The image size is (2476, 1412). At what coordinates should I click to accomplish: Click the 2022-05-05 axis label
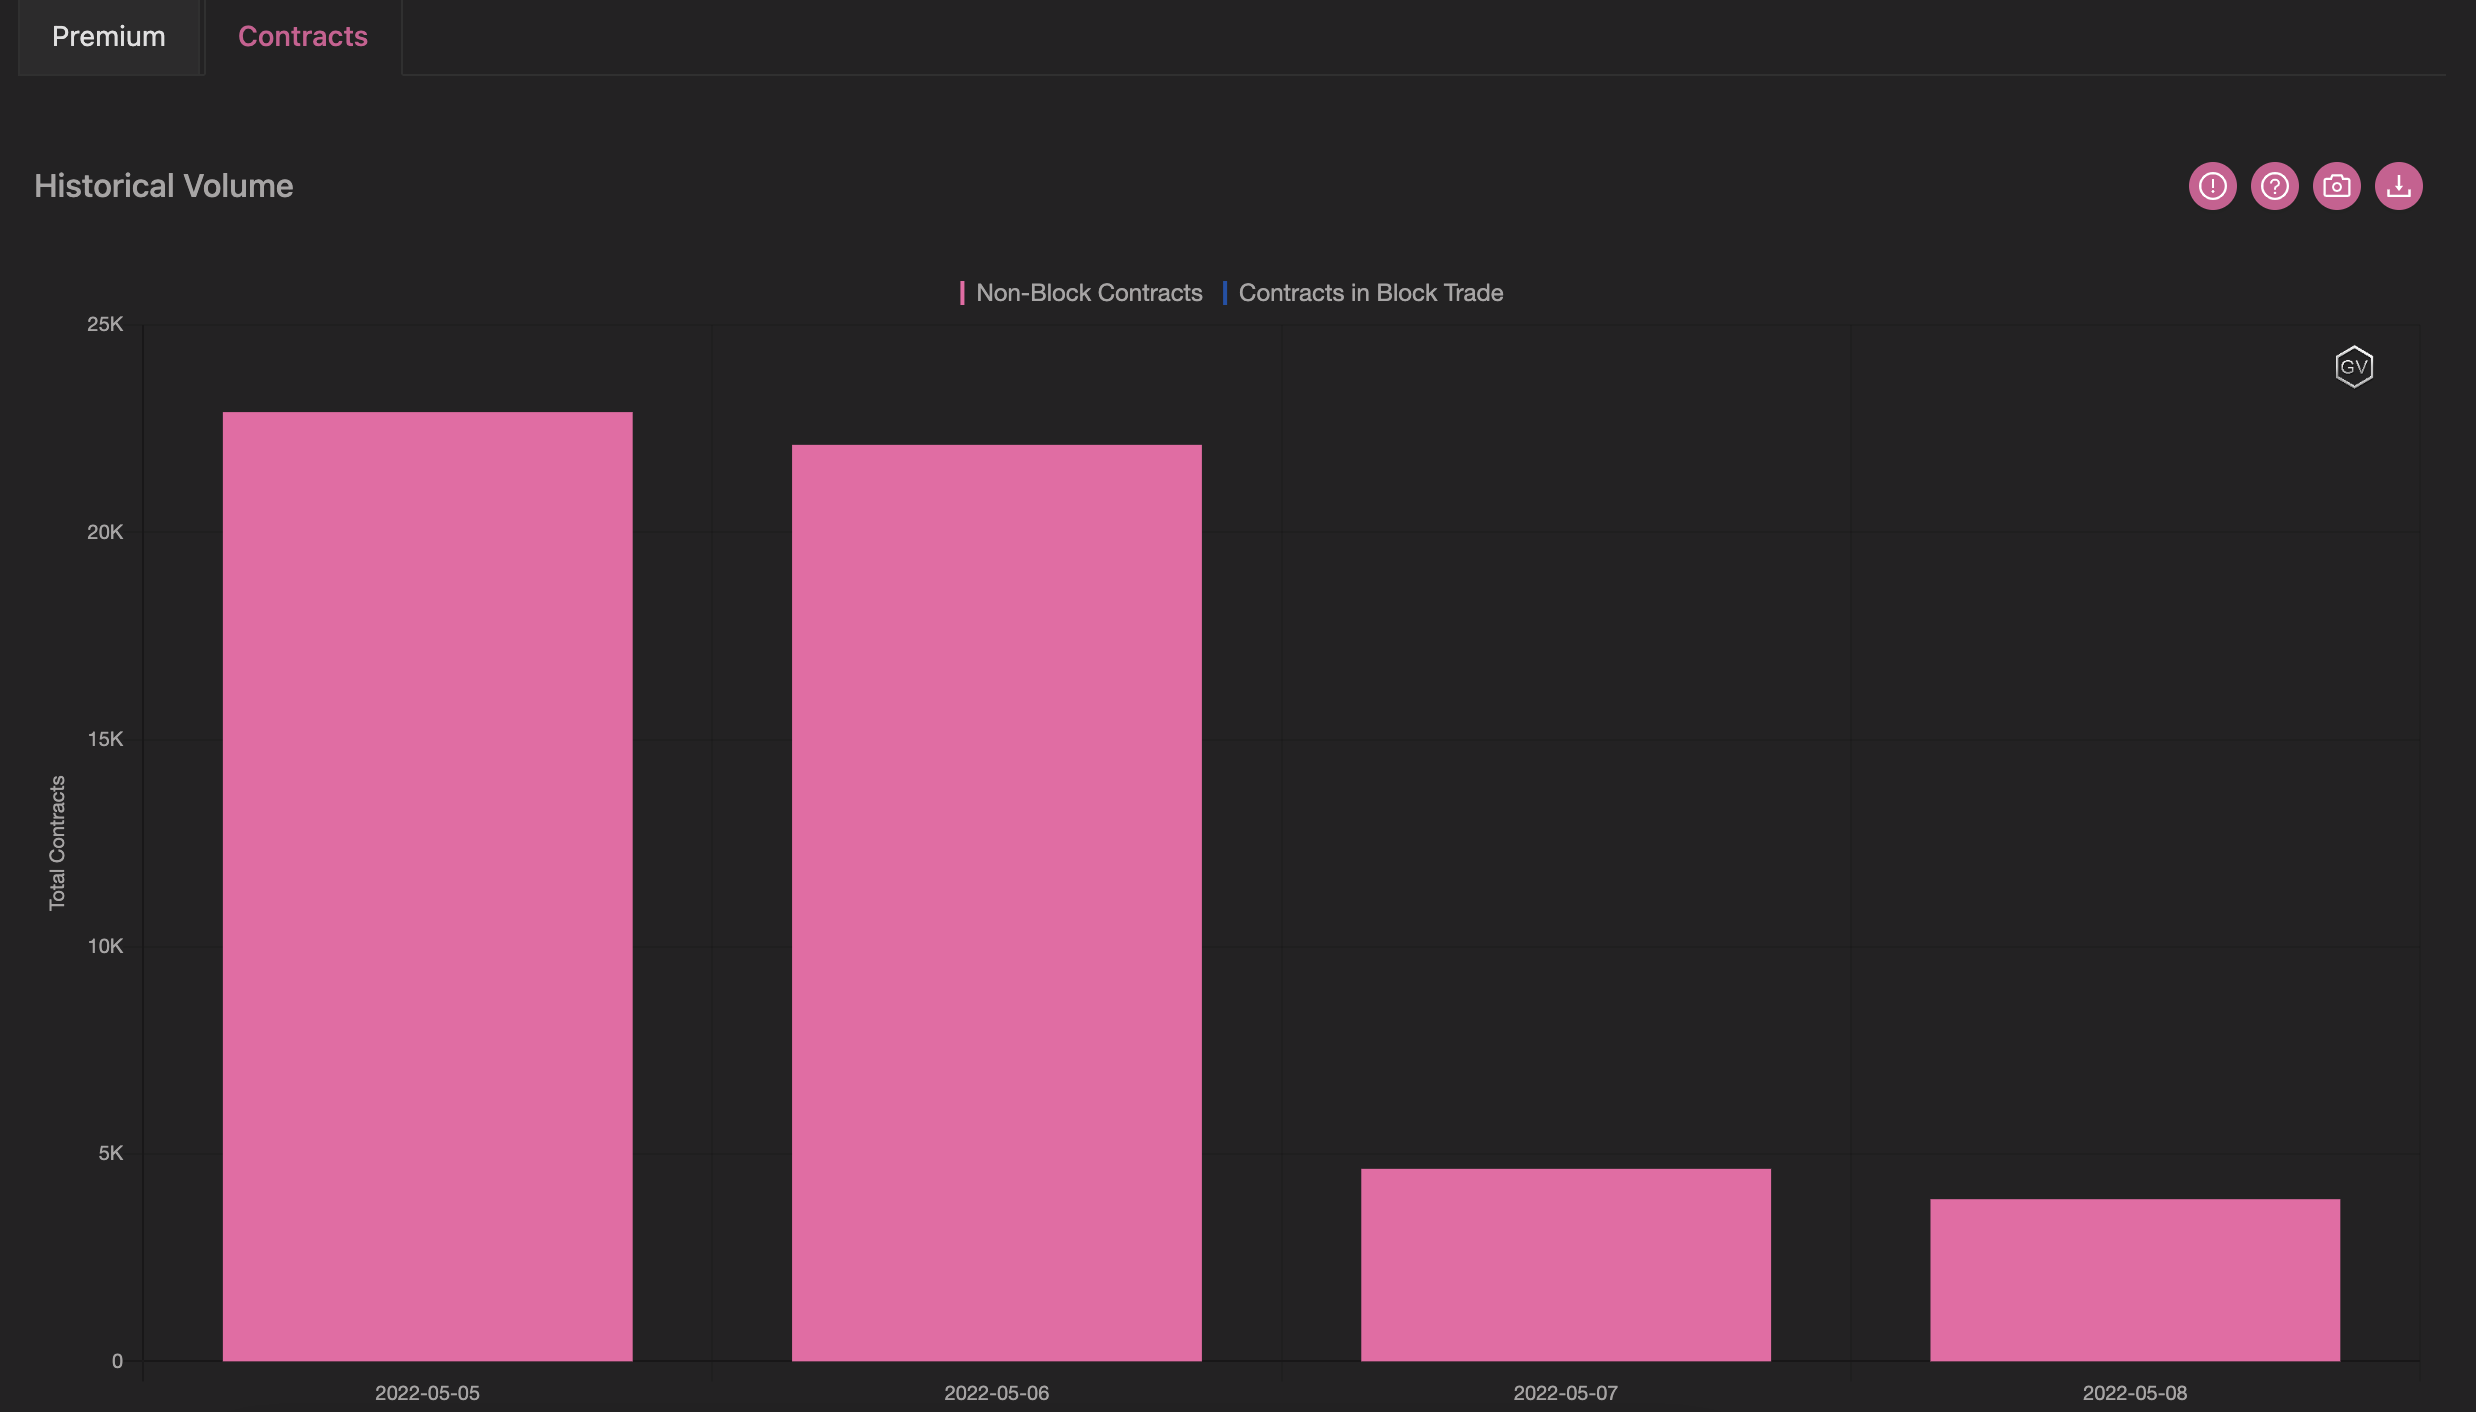[427, 1393]
